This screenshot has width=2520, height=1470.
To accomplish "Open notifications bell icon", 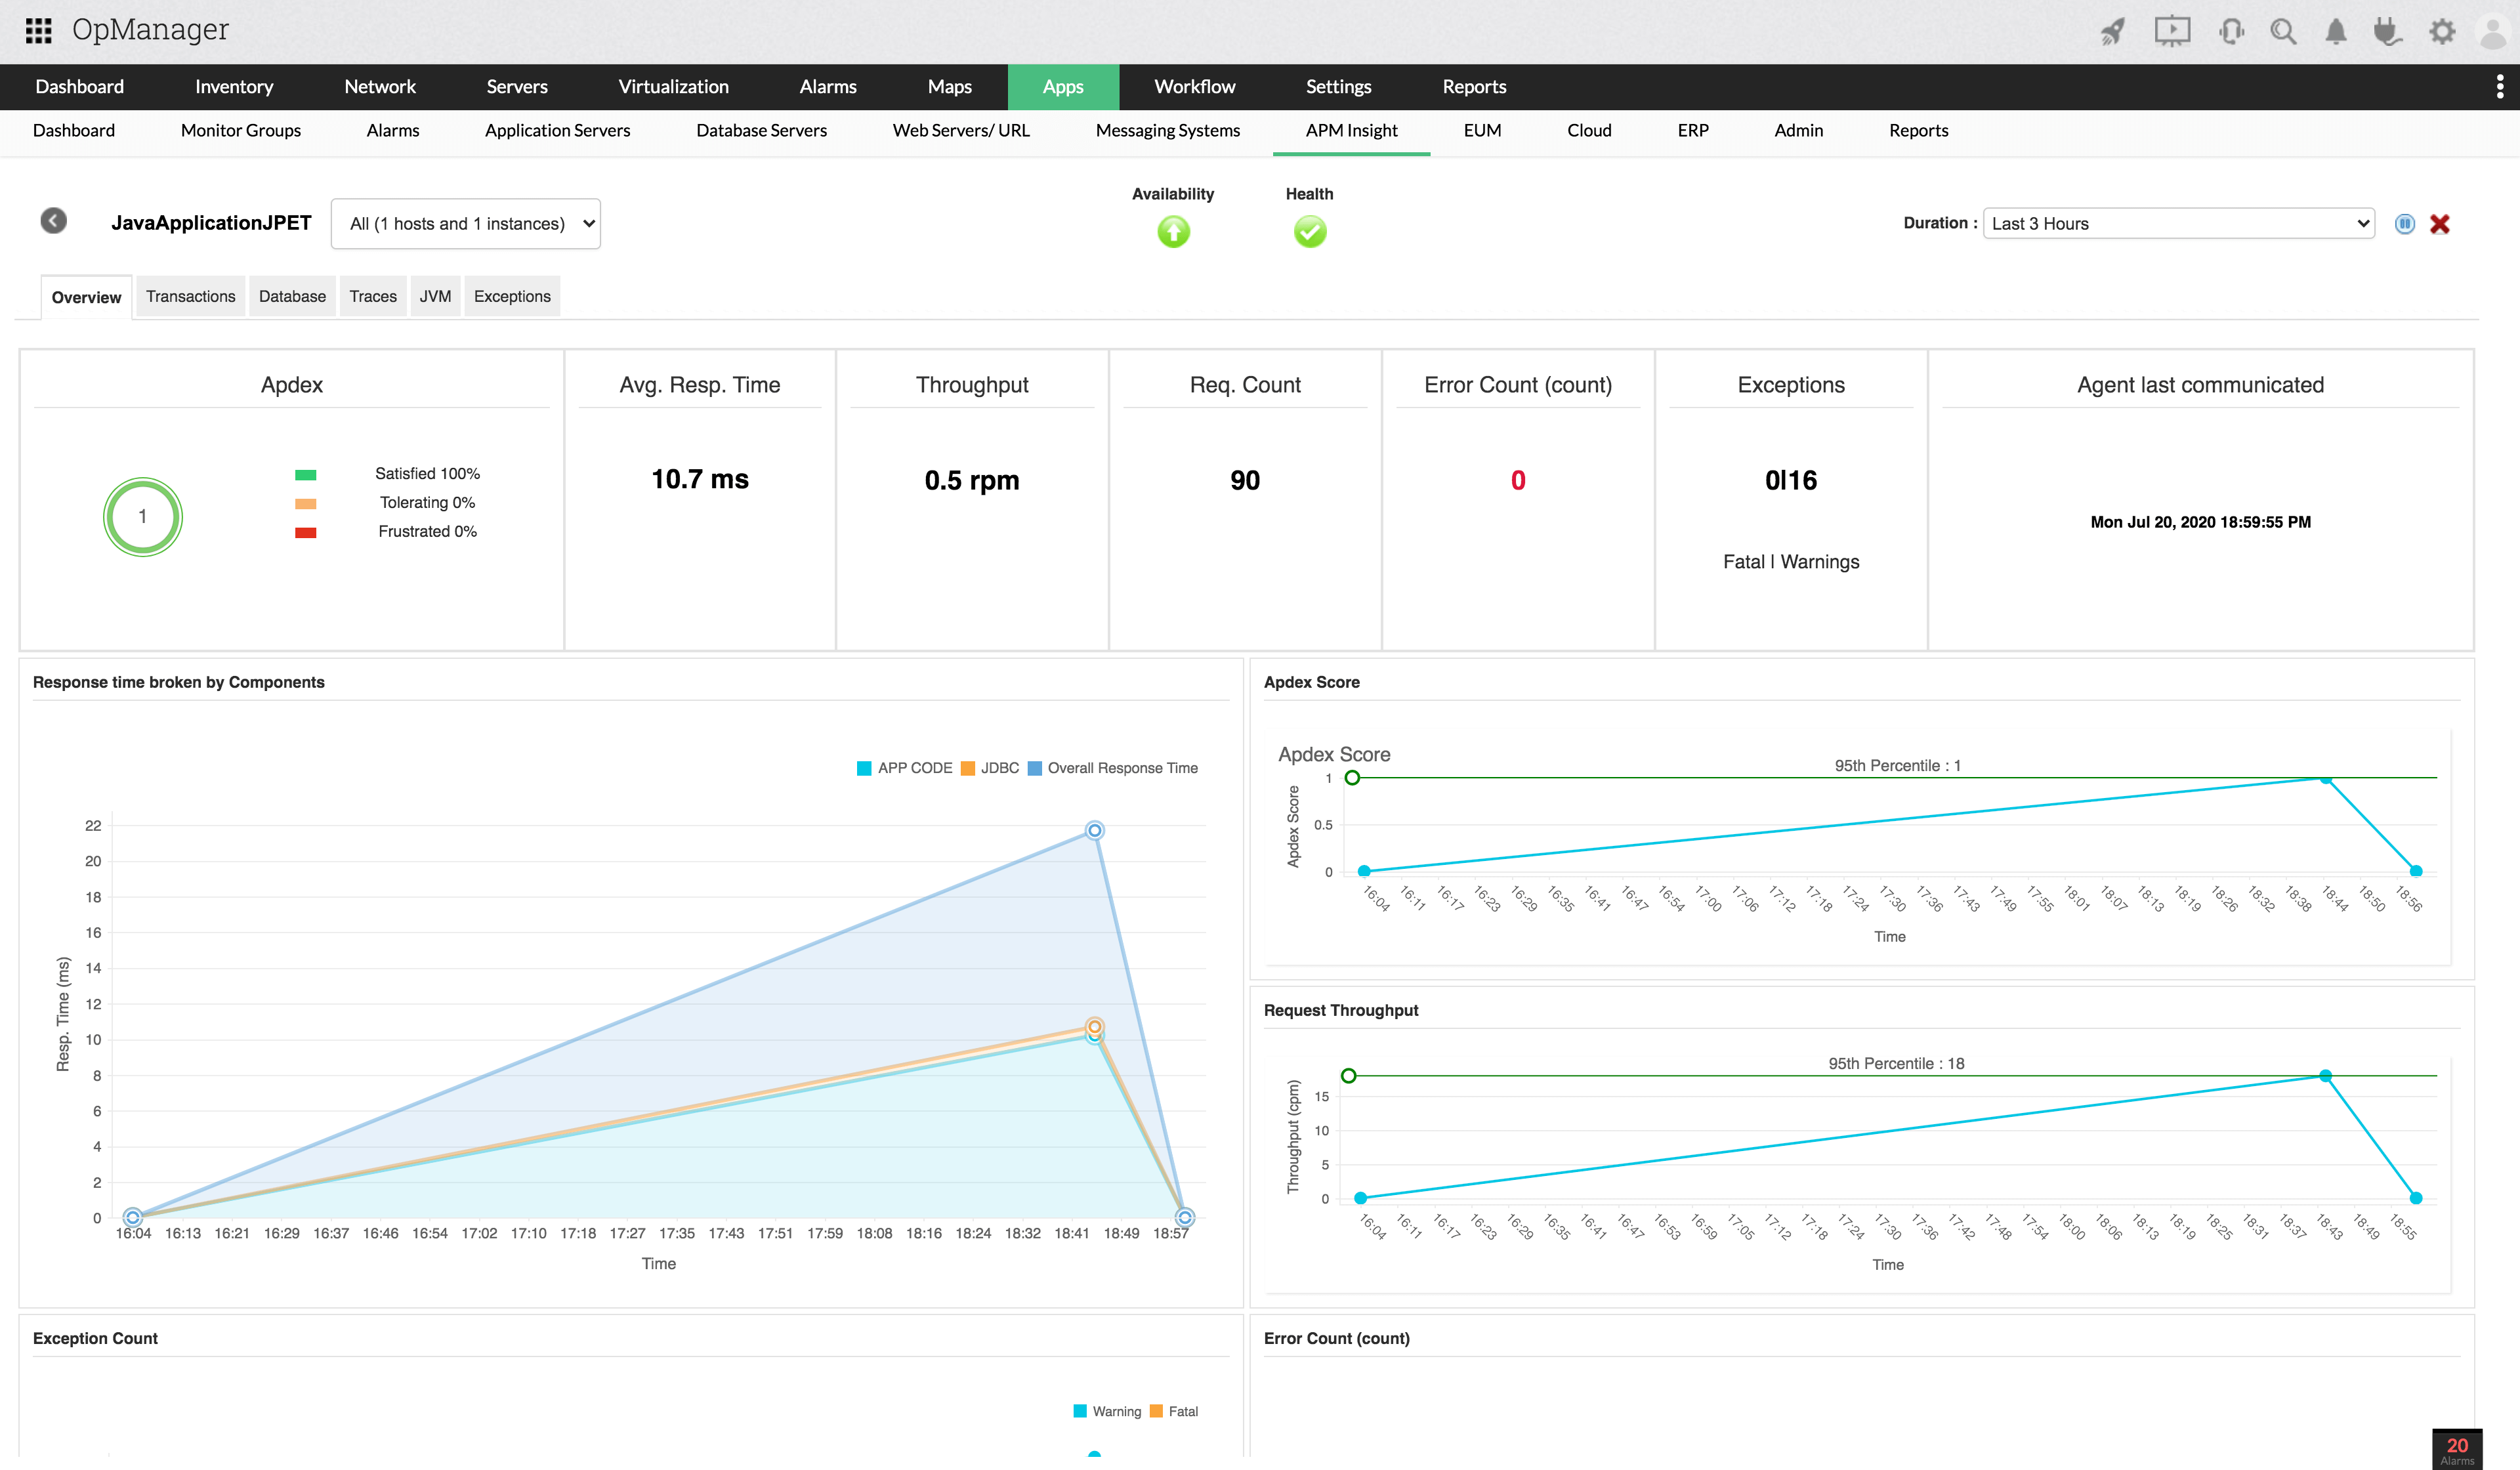I will click(2335, 32).
